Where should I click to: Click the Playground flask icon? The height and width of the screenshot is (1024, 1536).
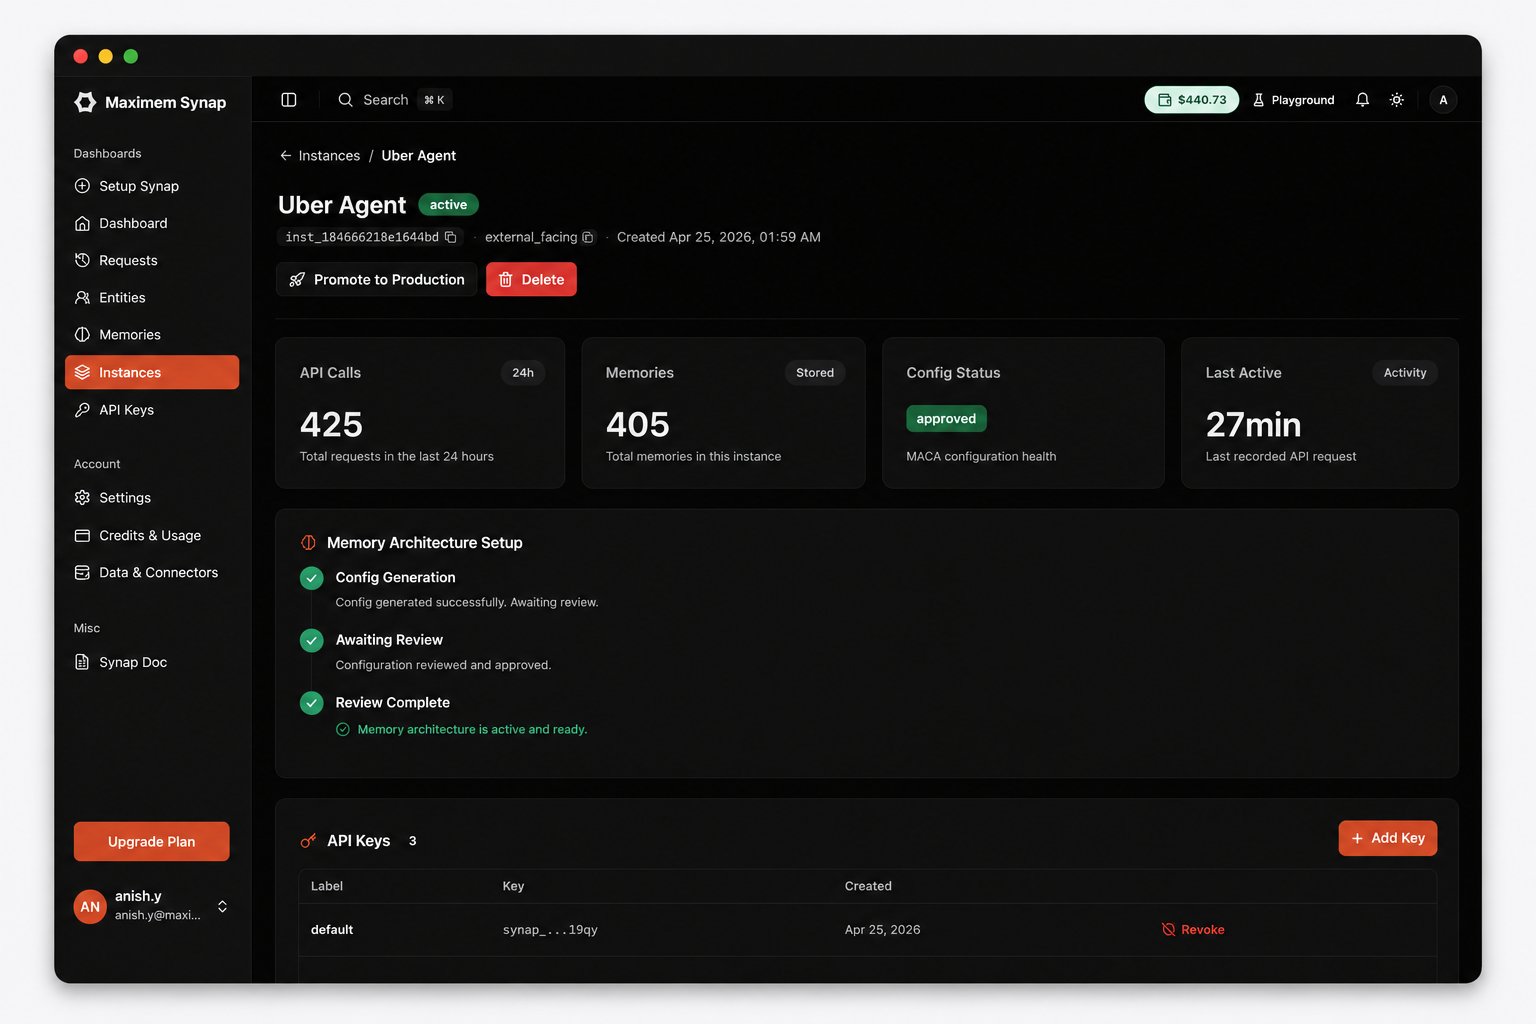1259,100
